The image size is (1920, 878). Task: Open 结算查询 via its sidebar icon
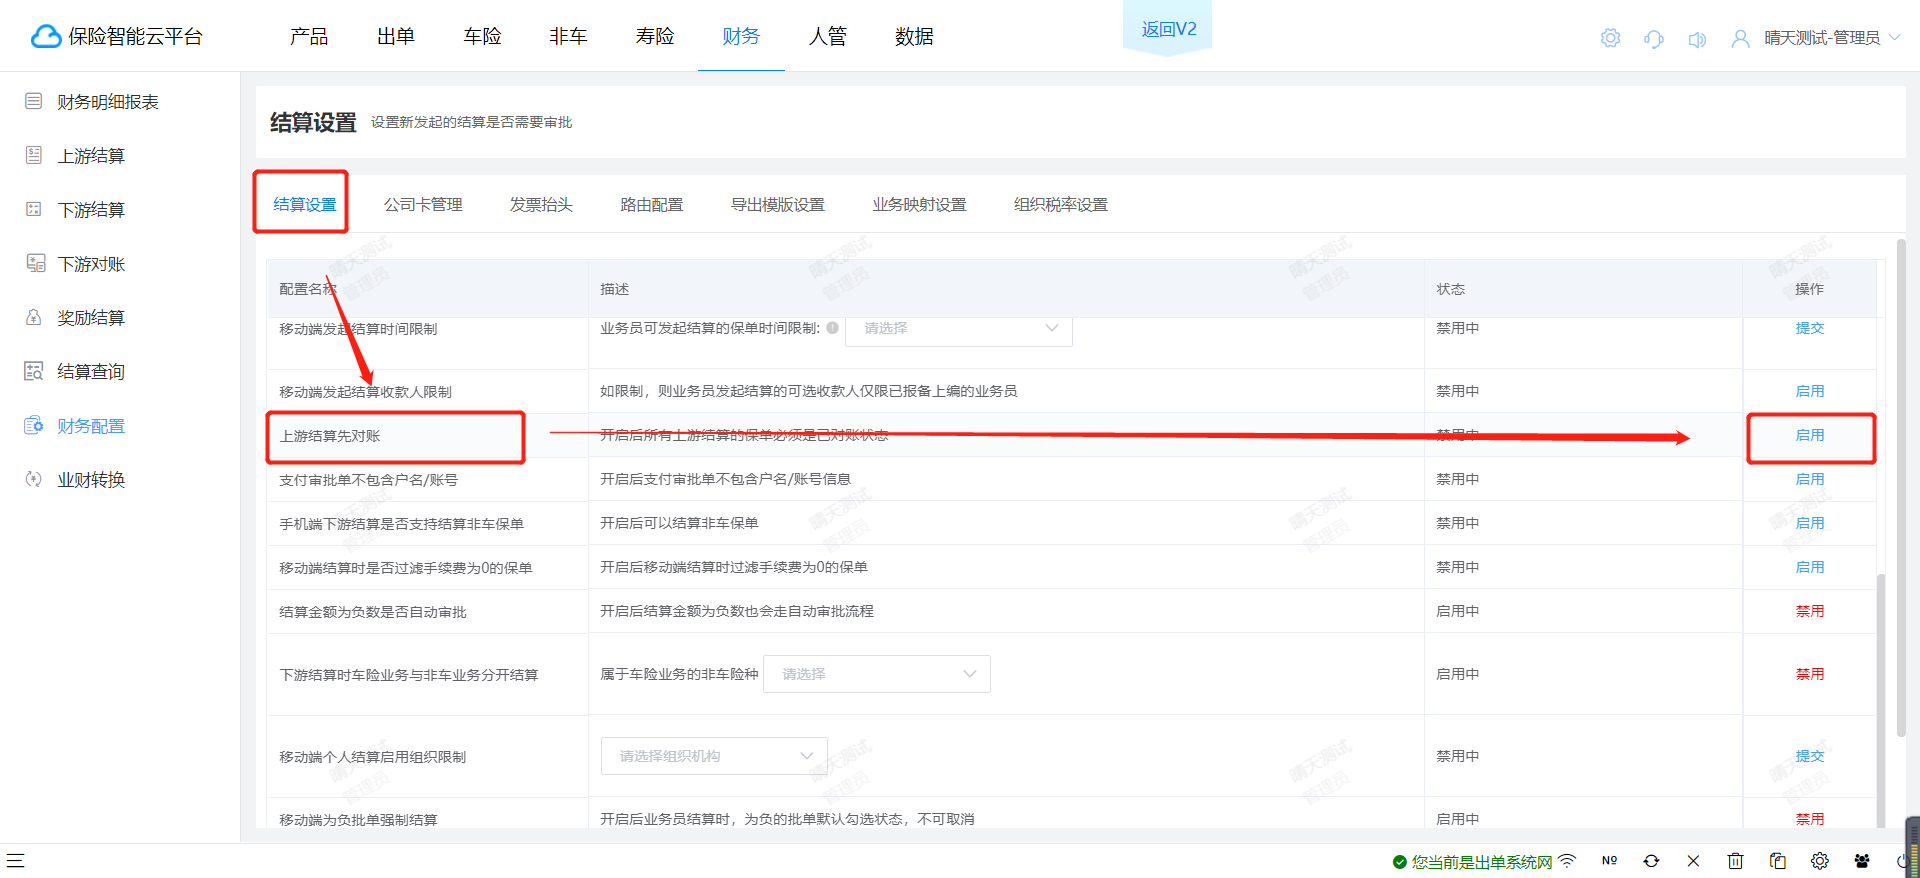(34, 371)
